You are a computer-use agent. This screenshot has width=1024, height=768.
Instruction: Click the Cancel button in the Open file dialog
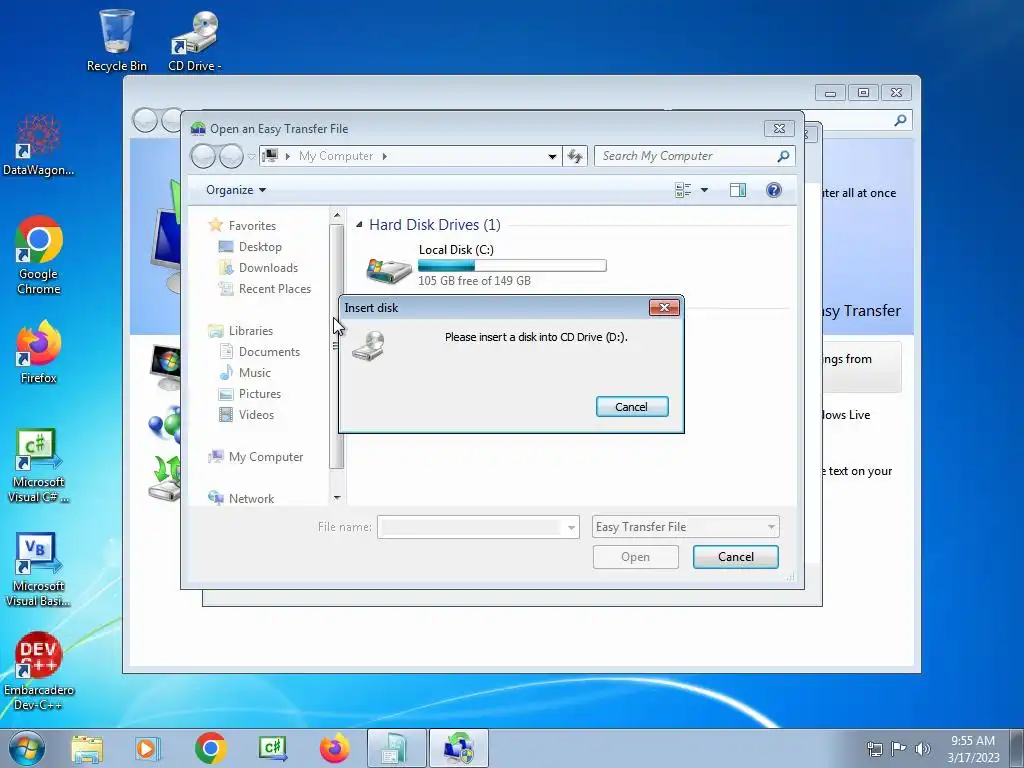735,556
